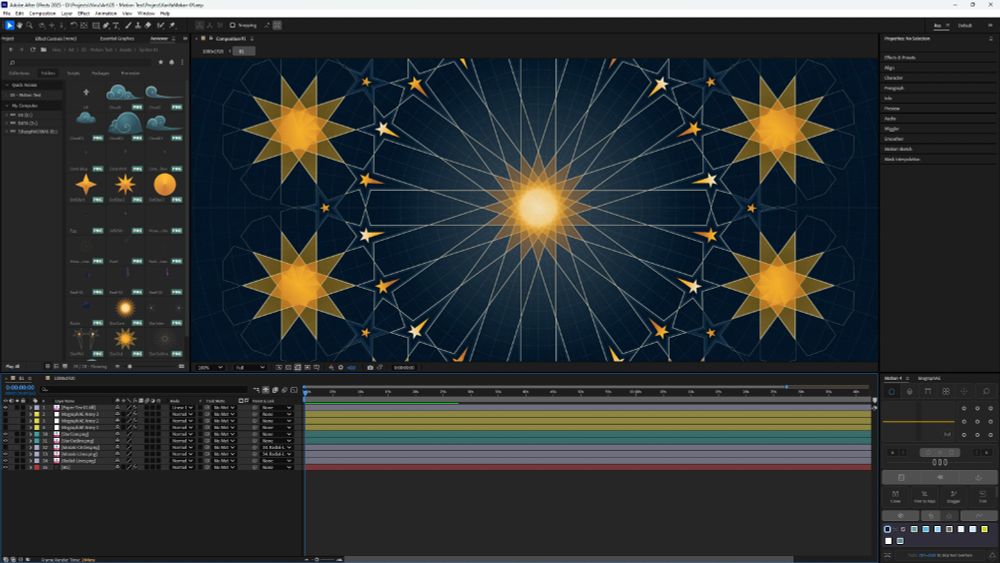Image resolution: width=1000 pixels, height=563 pixels.
Task: Click the timeline search input field
Action: pyautogui.click(x=143, y=390)
